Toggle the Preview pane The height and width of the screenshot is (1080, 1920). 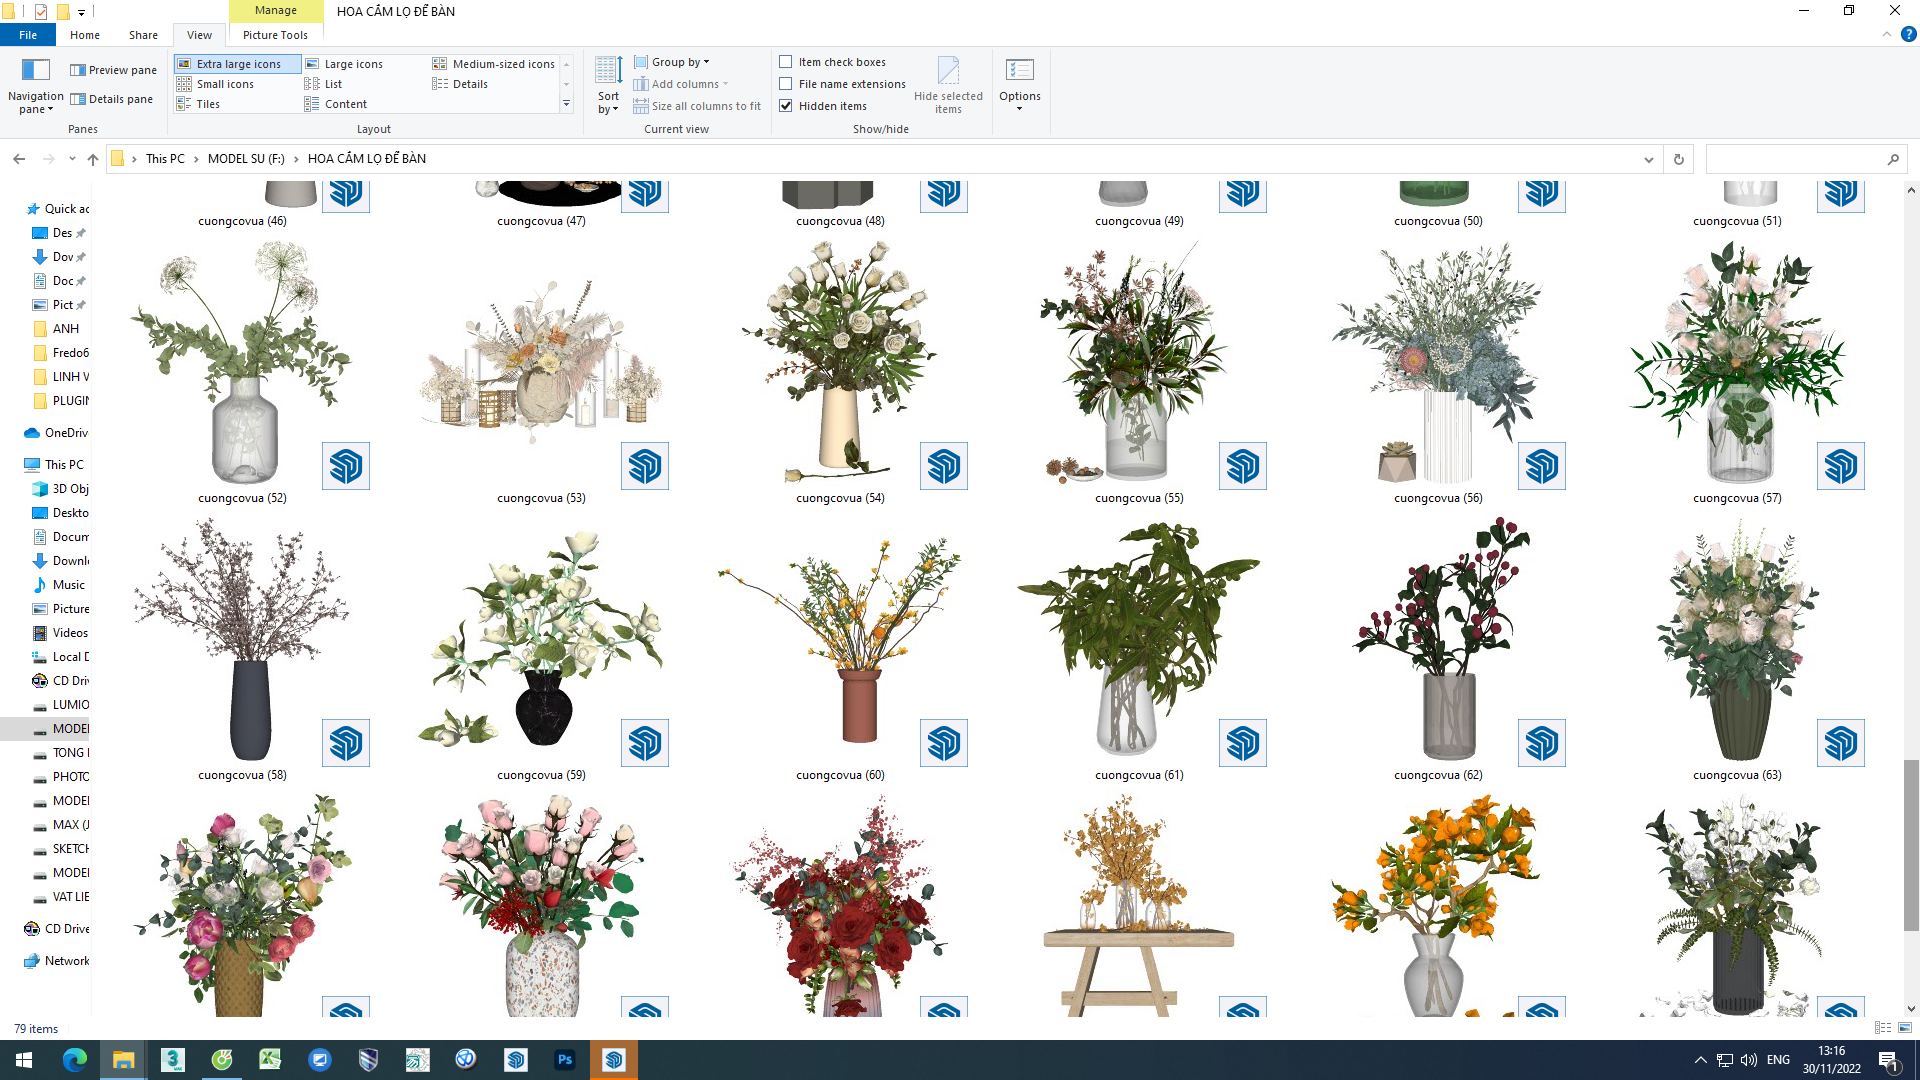113,70
